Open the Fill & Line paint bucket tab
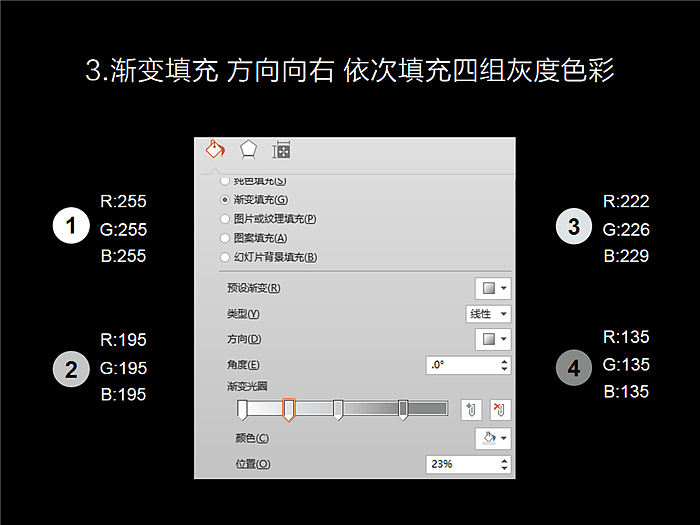 click(215, 150)
